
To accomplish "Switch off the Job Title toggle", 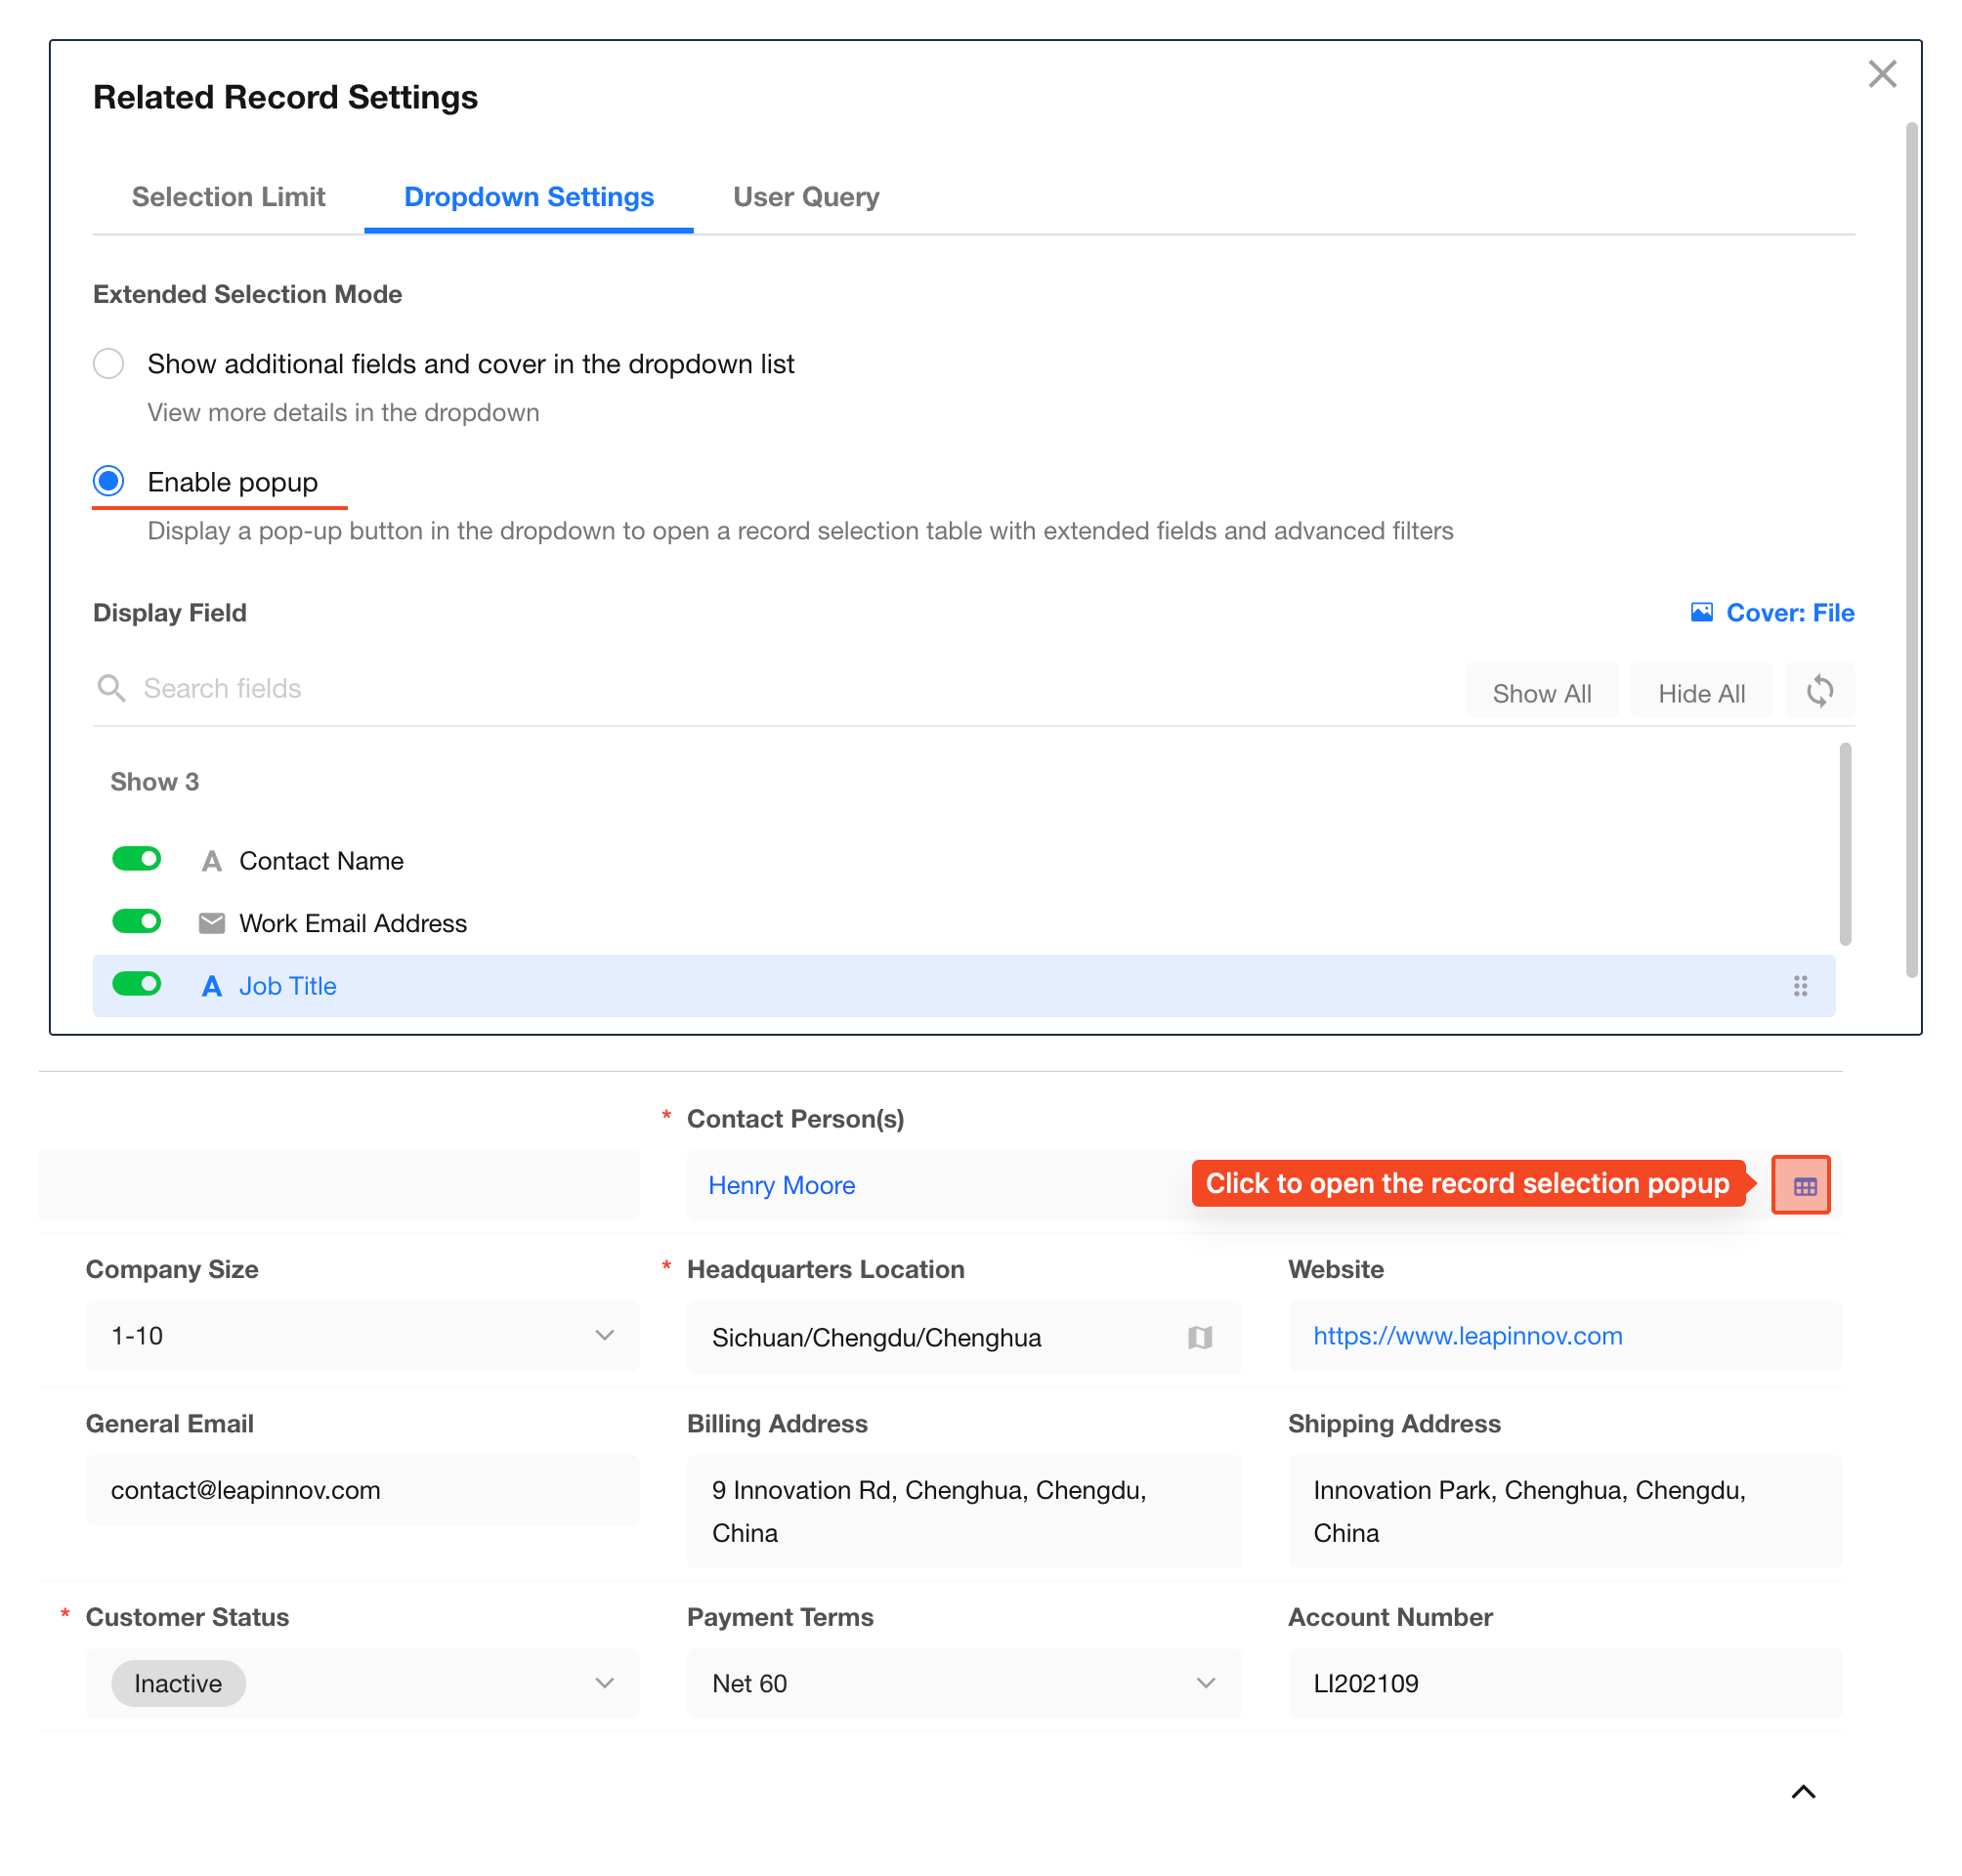I will [x=137, y=984].
